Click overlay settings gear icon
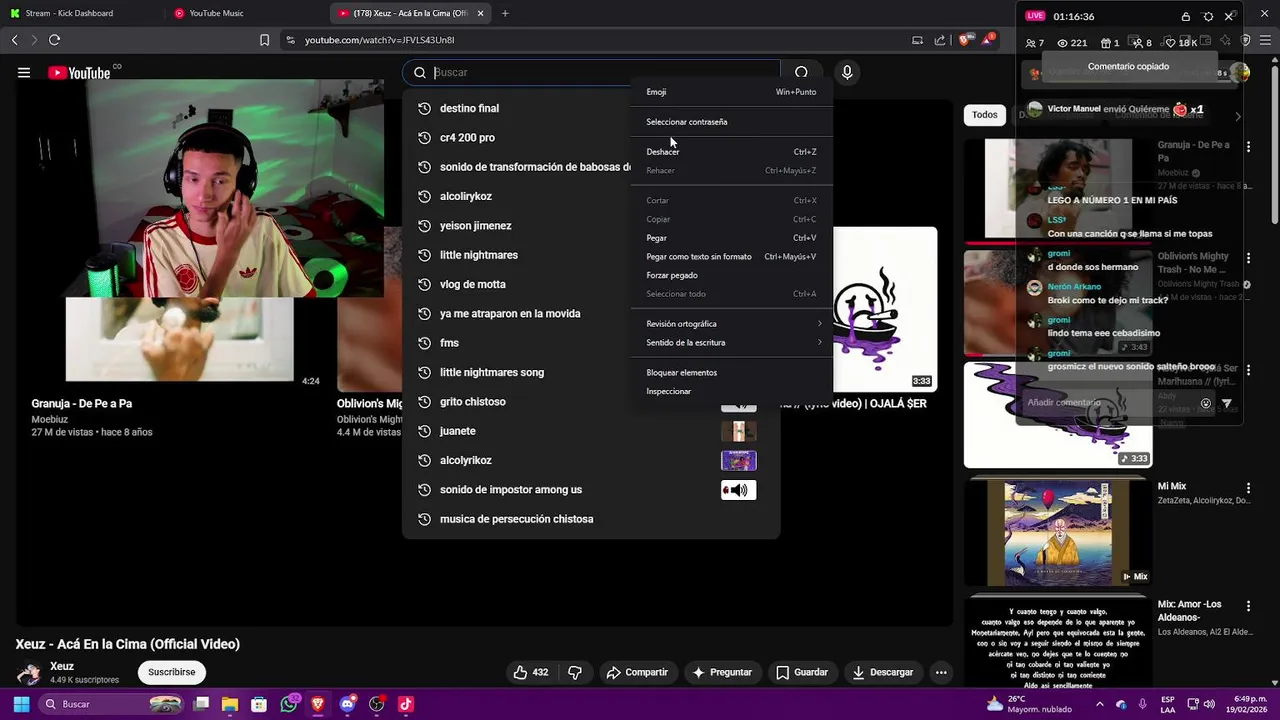This screenshot has height=720, width=1280. point(1208,16)
